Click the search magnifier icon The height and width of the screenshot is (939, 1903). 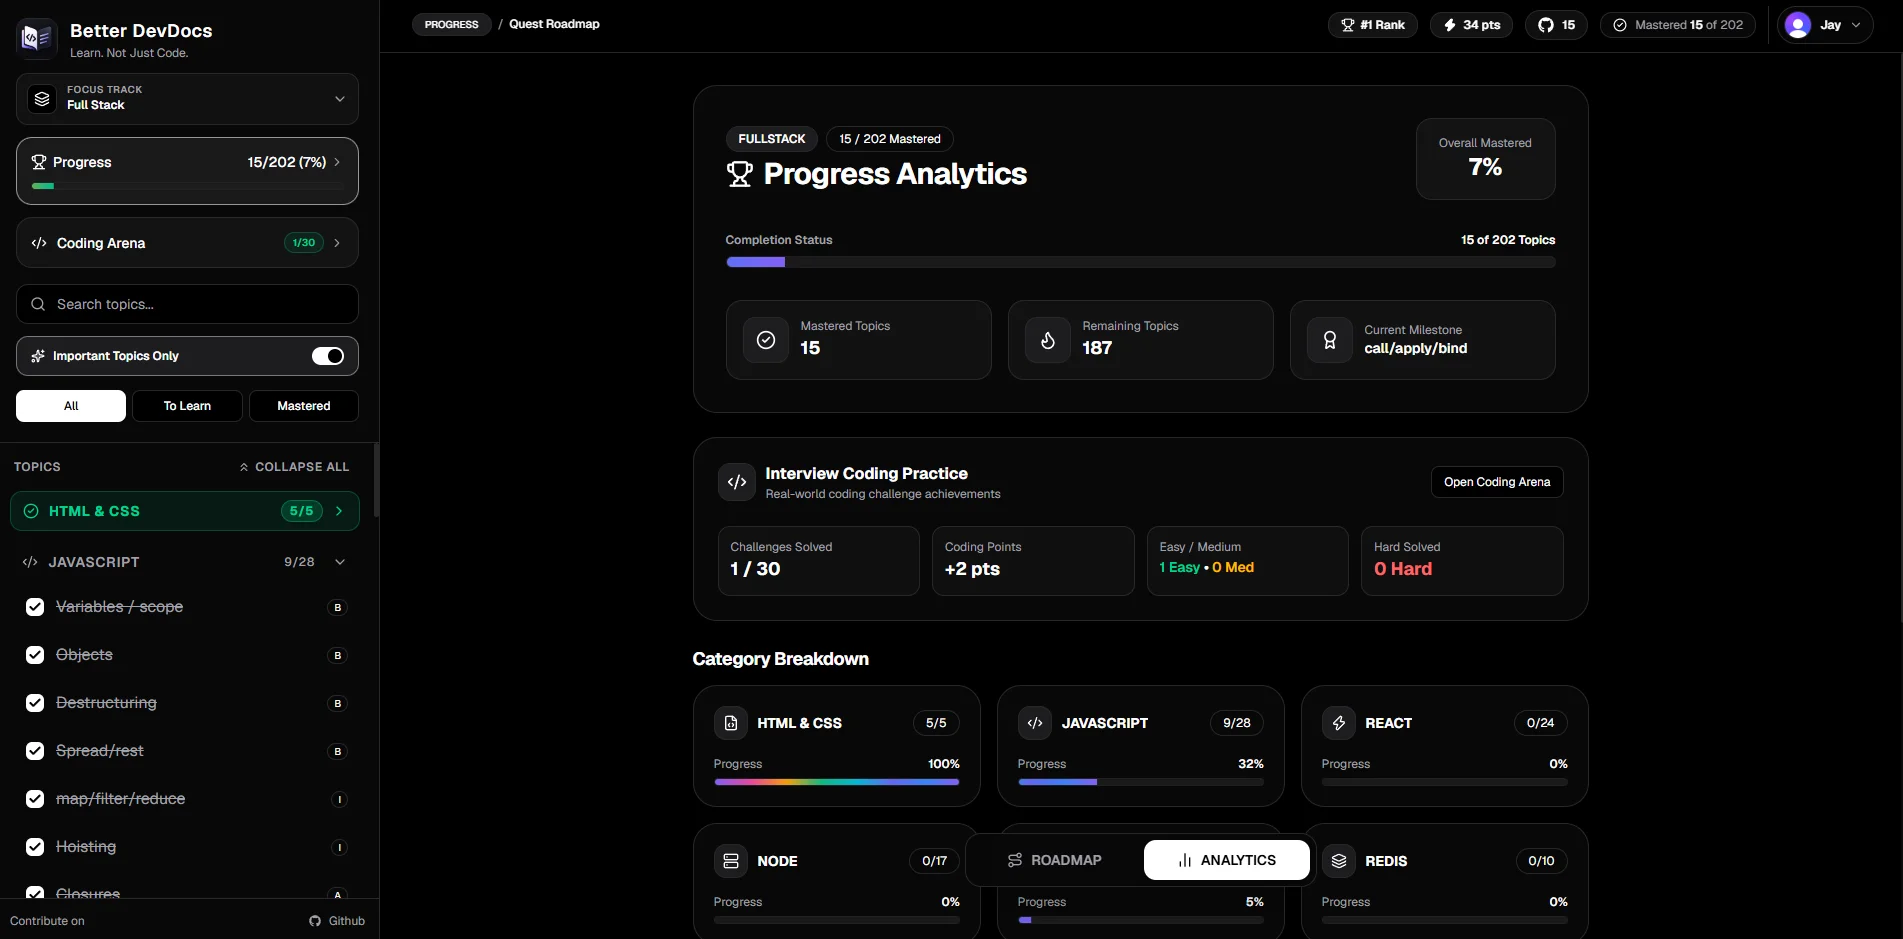[38, 304]
